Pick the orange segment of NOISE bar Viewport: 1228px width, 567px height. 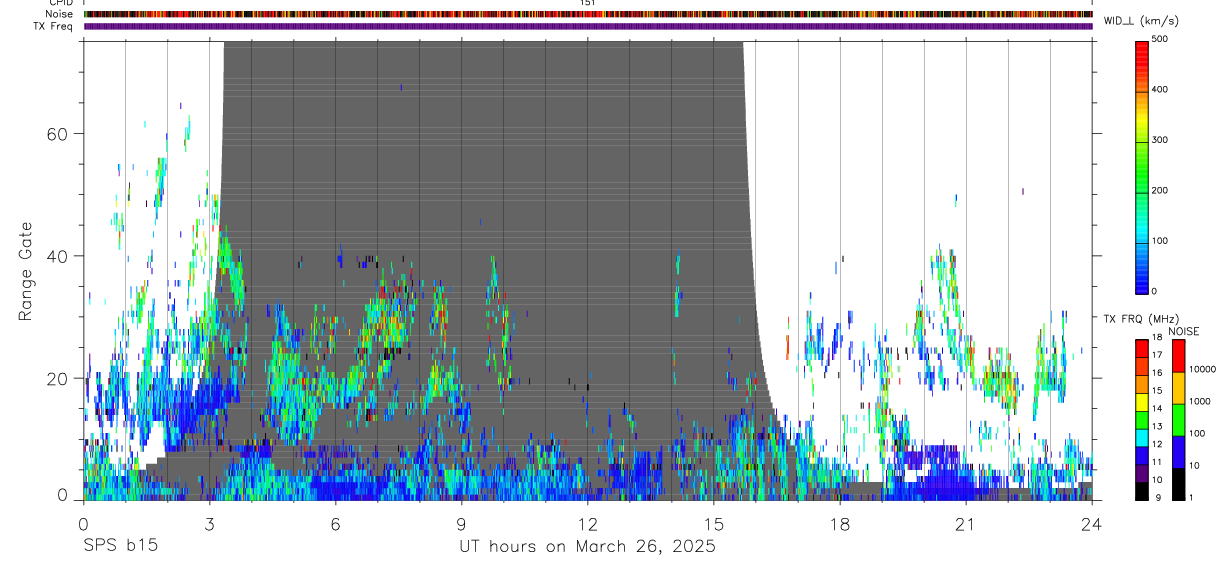[1178, 387]
